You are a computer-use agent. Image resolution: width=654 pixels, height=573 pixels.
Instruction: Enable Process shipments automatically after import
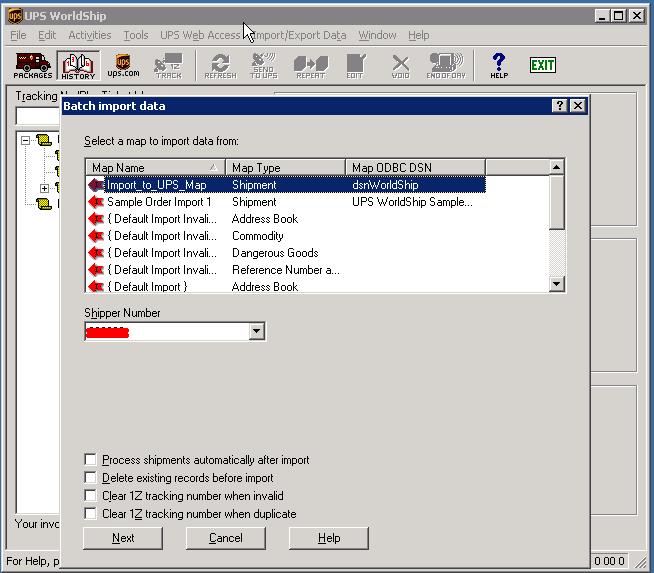pos(92,460)
